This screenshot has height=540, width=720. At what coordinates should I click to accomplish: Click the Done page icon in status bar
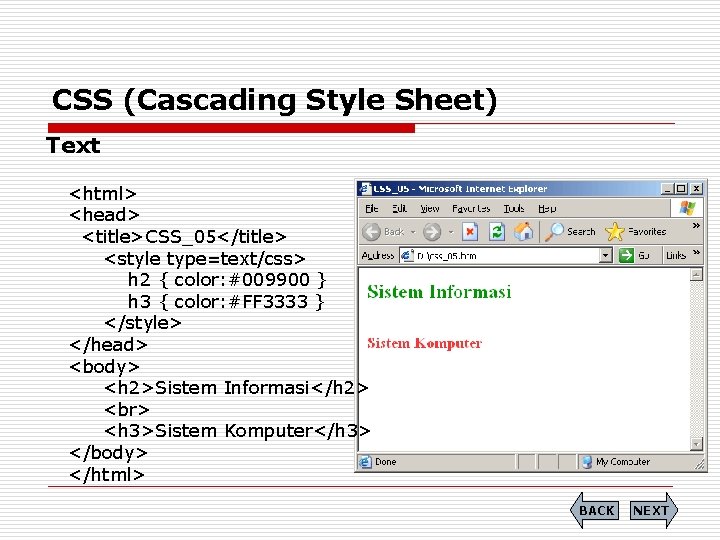[365, 461]
